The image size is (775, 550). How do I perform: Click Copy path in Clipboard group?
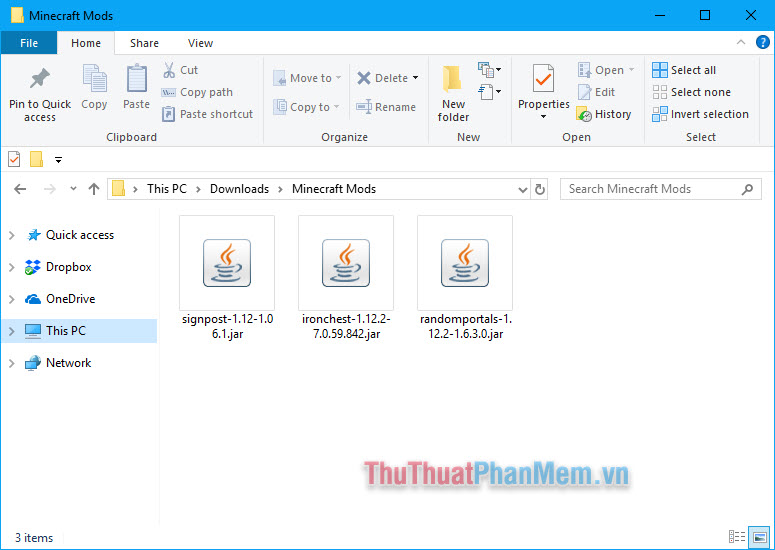(x=197, y=92)
